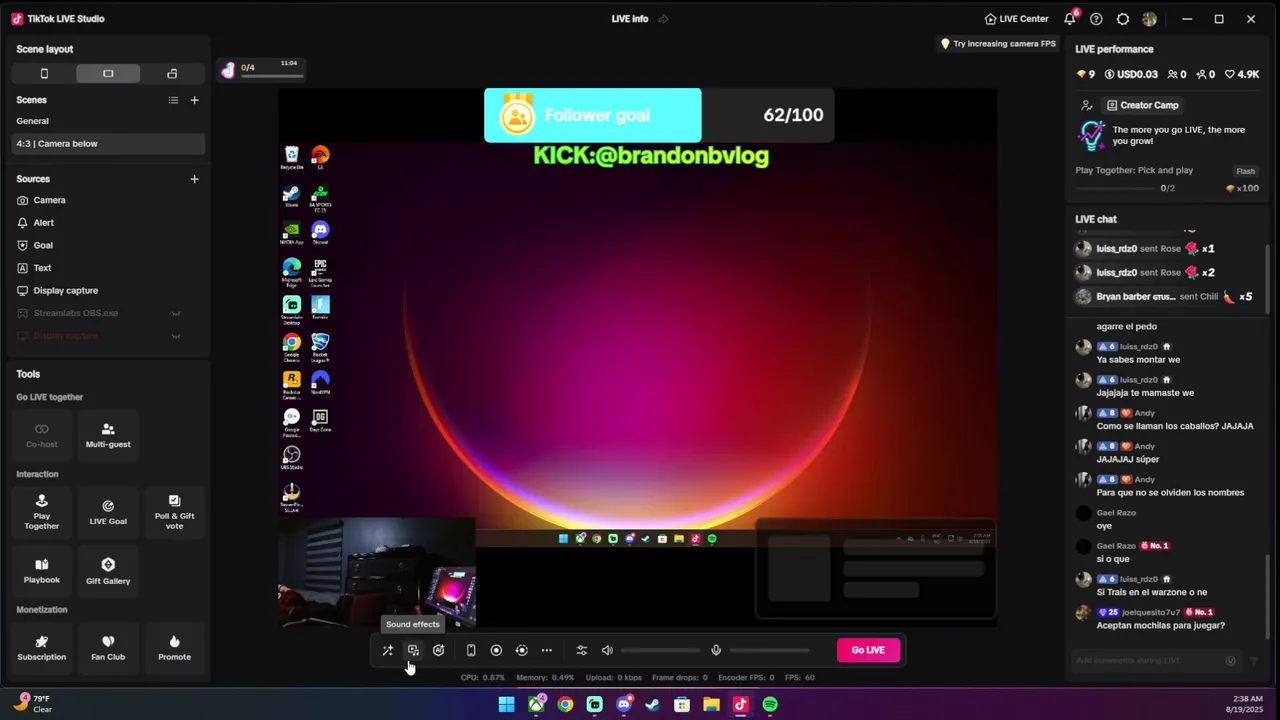Click the replay capture toolbar icon
This screenshot has height=720, width=1280.
click(x=521, y=650)
